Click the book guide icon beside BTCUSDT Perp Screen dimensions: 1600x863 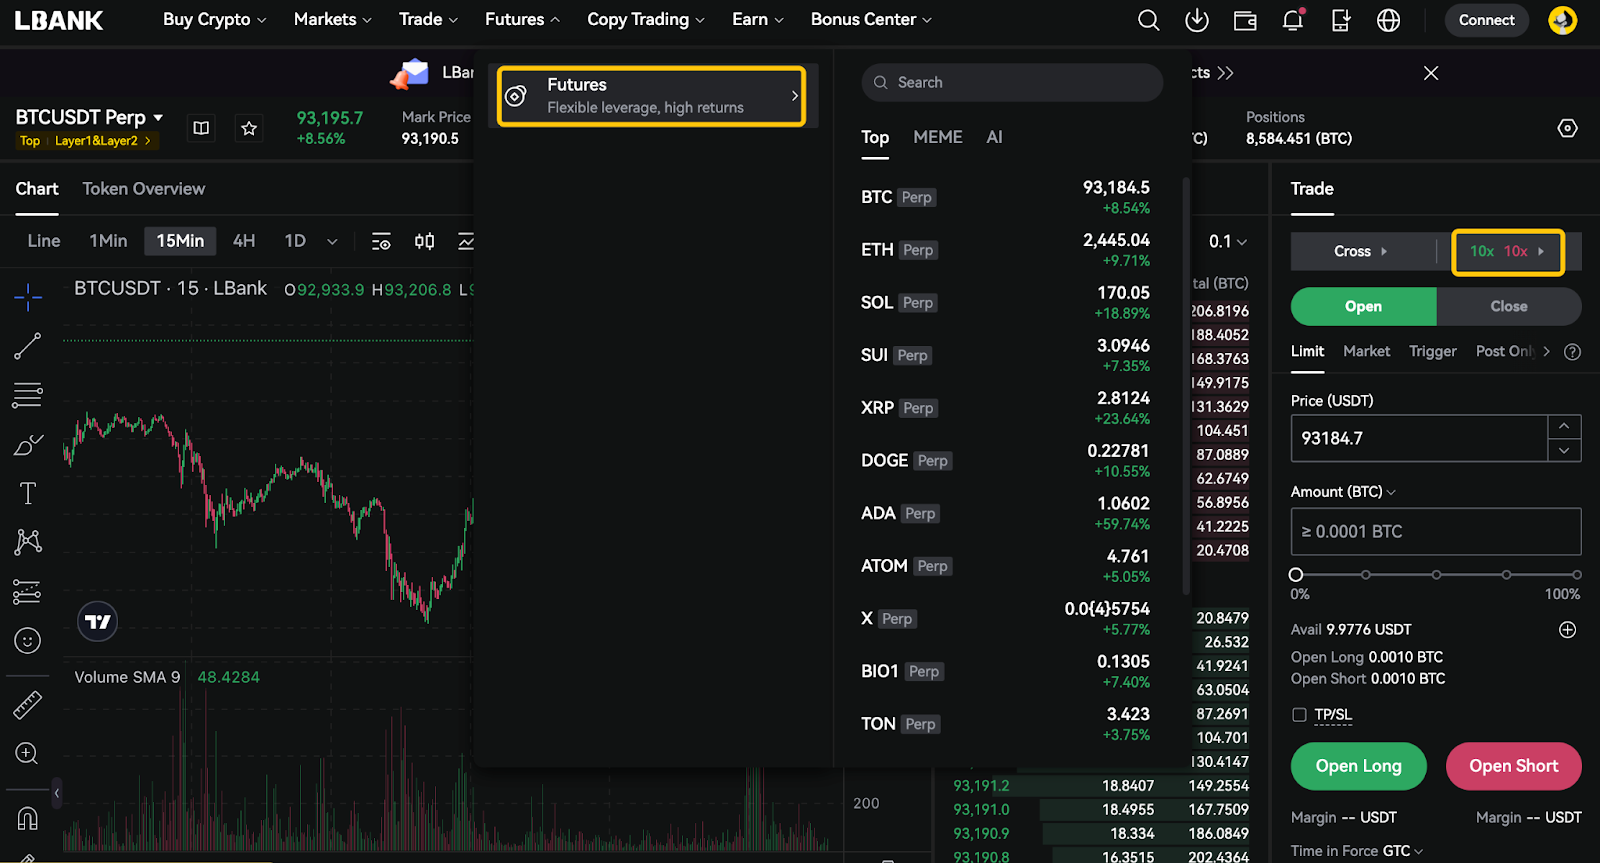coord(201,128)
